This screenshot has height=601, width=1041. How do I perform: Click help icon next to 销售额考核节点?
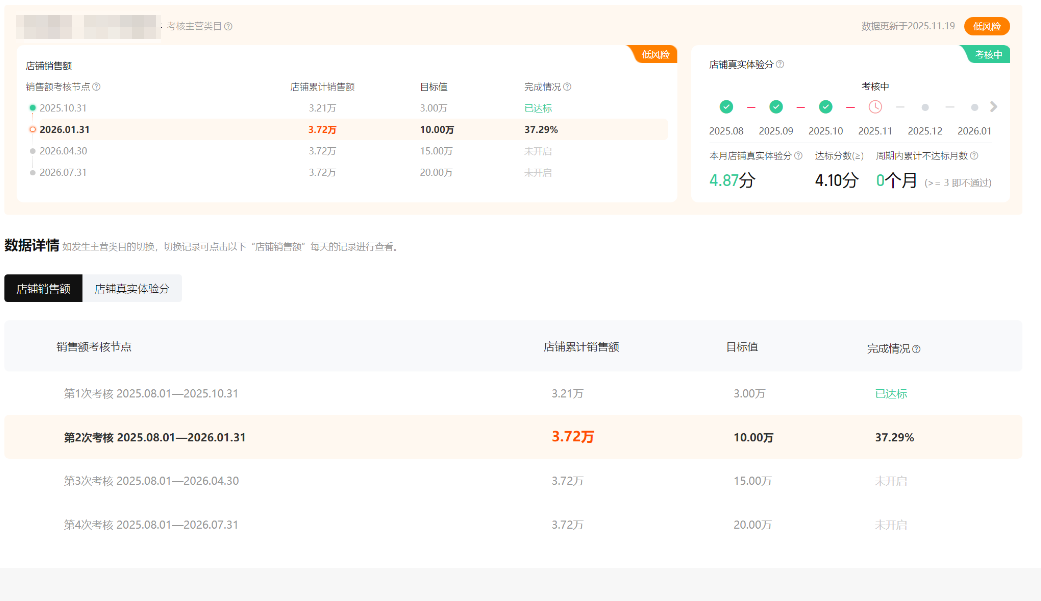point(96,87)
